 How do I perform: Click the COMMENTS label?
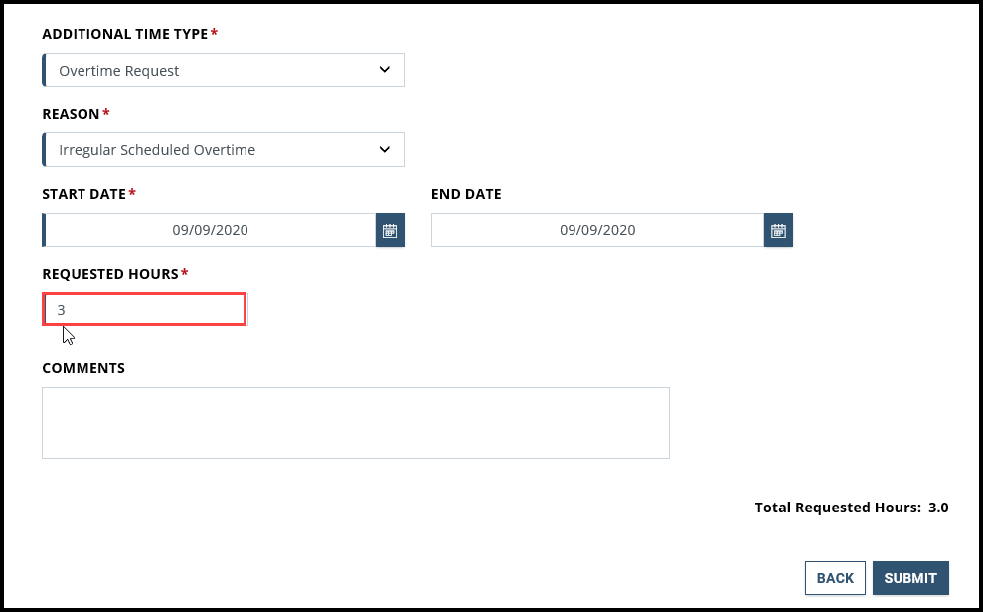pos(83,367)
